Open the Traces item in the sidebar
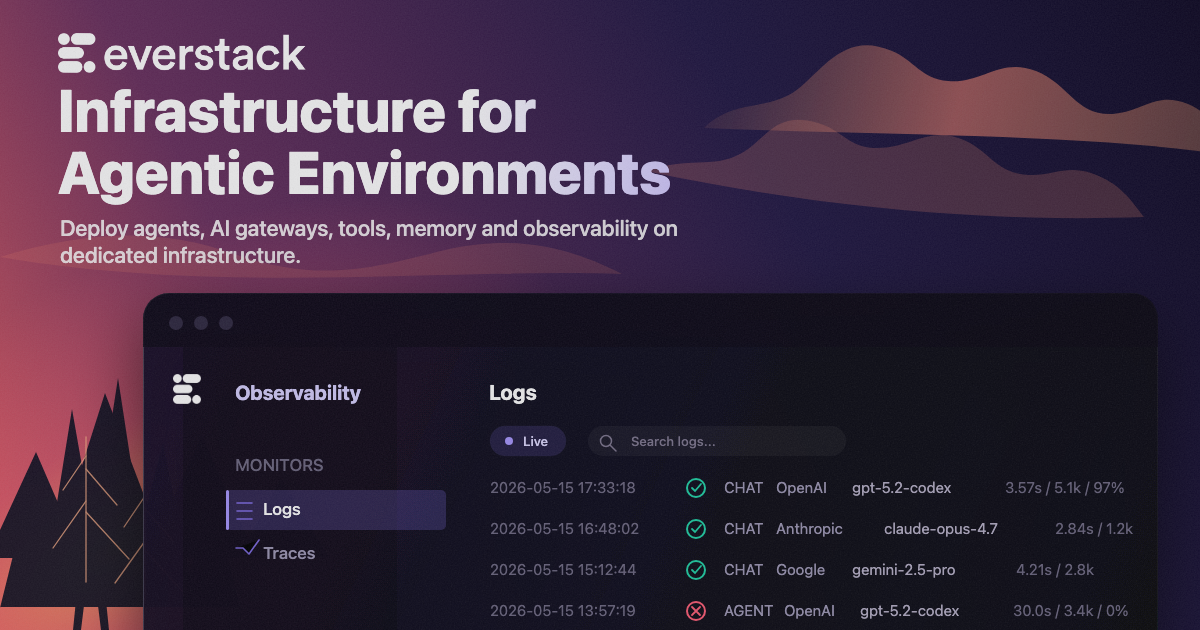The image size is (1200, 630). [x=289, y=553]
